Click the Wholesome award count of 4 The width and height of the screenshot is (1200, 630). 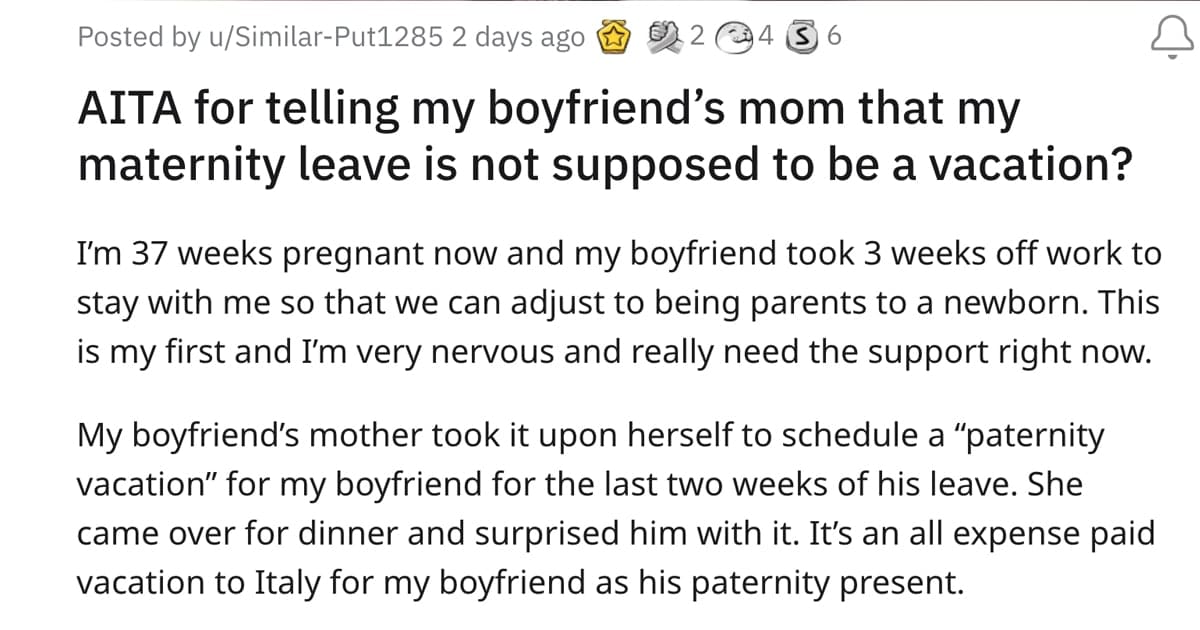tap(766, 38)
